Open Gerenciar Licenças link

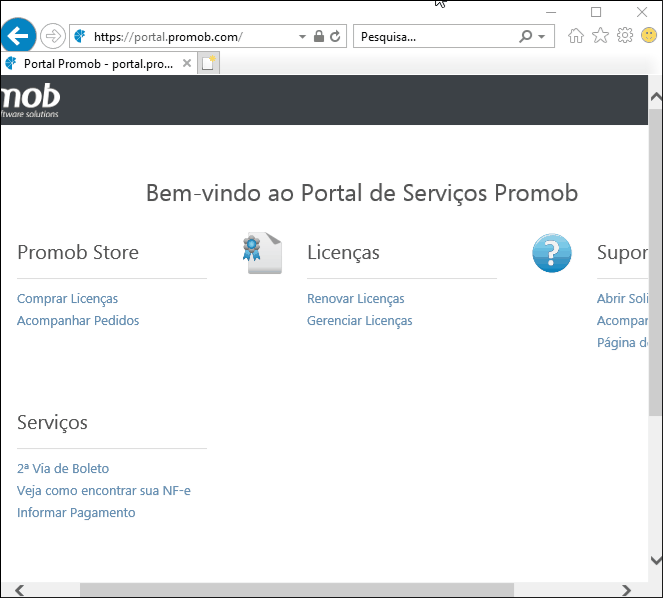[359, 321]
